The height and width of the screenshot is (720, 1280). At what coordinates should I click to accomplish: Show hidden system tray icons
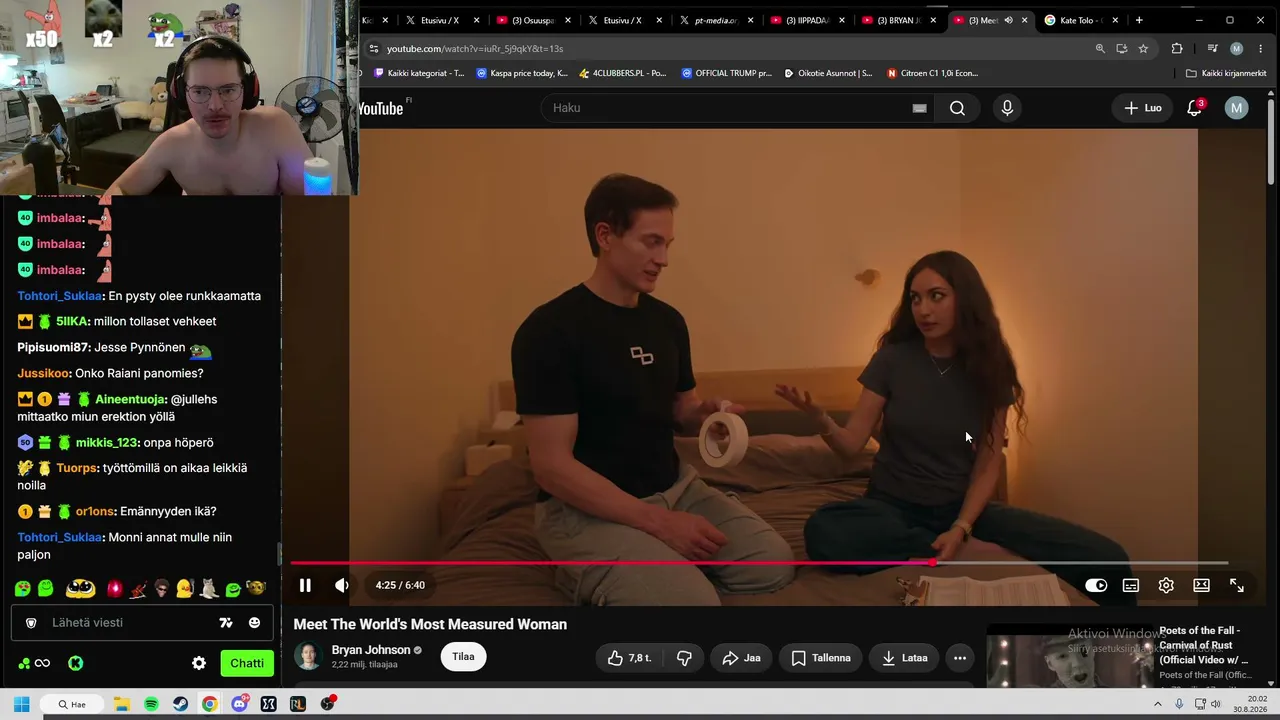click(x=1158, y=704)
